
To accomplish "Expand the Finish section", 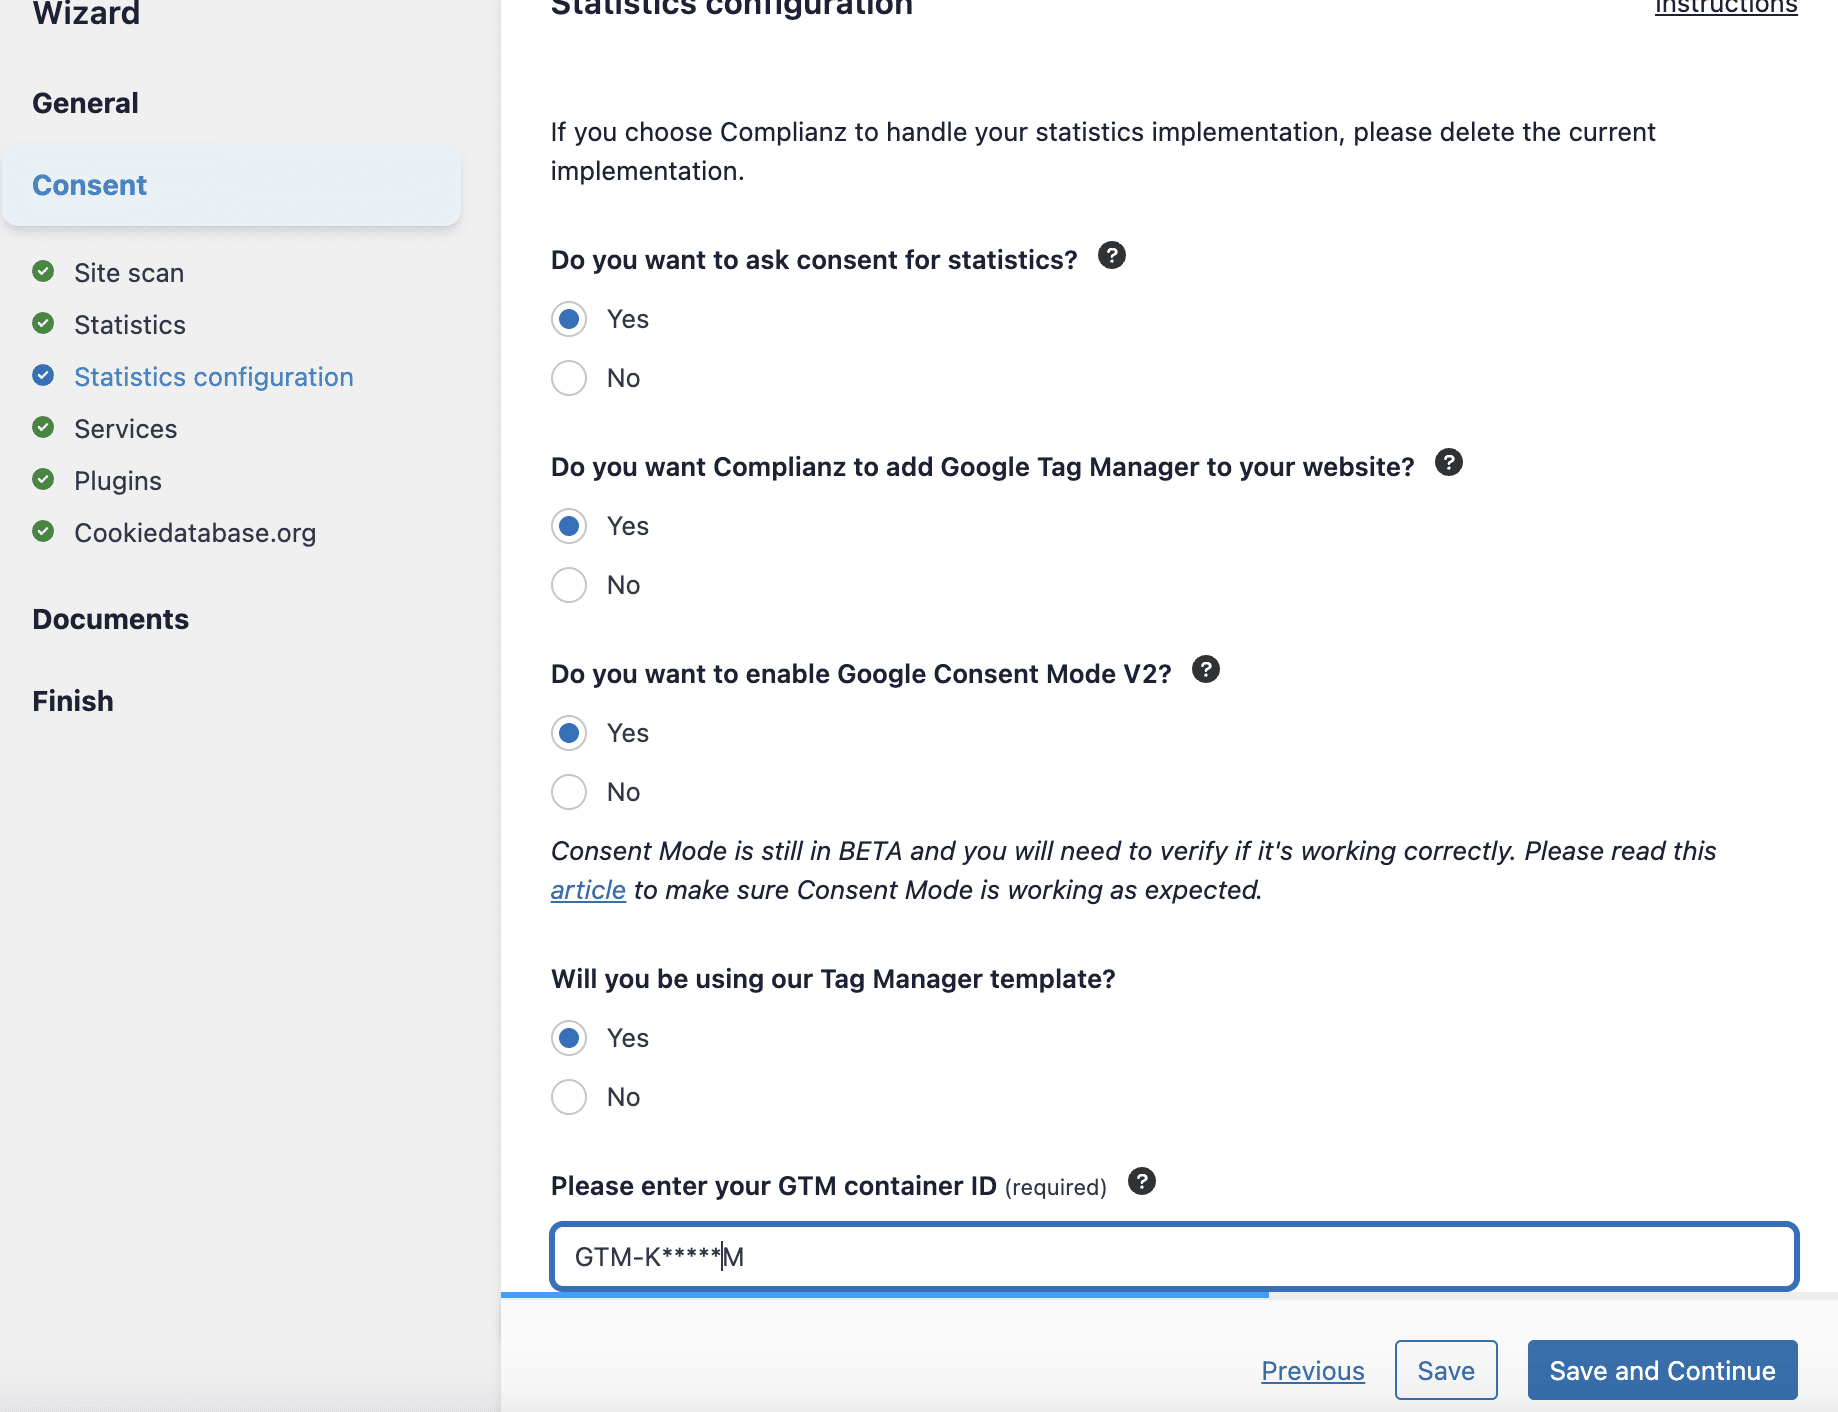I will pyautogui.click(x=72, y=700).
